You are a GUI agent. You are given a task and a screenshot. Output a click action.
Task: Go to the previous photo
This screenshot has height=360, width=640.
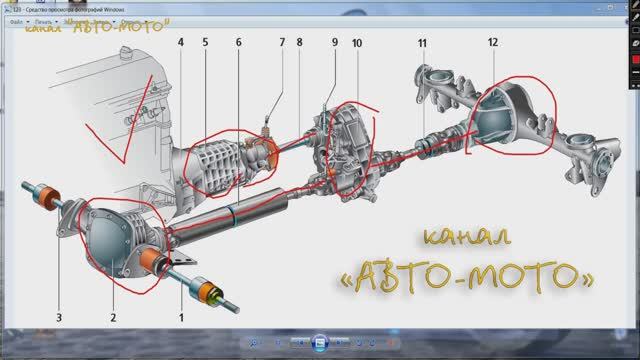click(301, 343)
